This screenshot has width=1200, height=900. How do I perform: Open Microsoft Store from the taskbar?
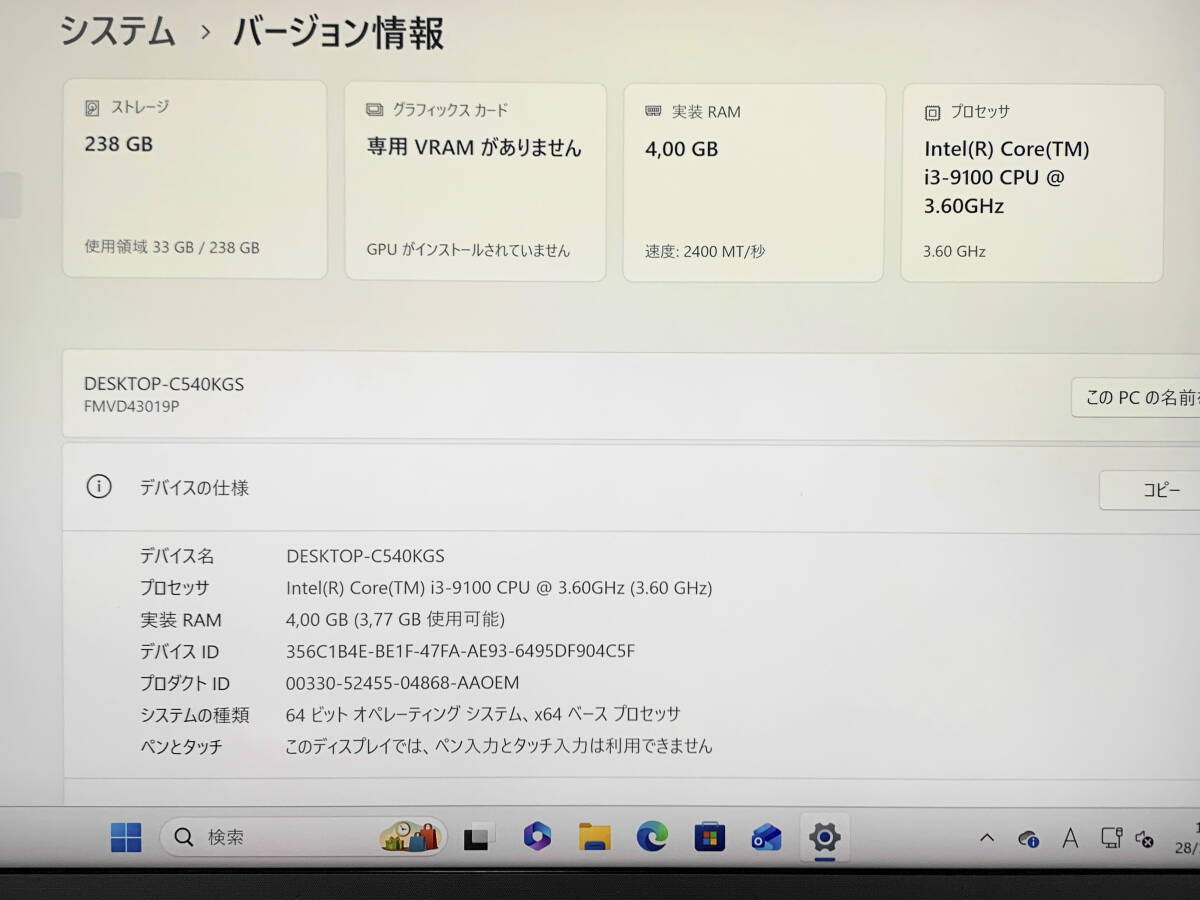[x=709, y=837]
